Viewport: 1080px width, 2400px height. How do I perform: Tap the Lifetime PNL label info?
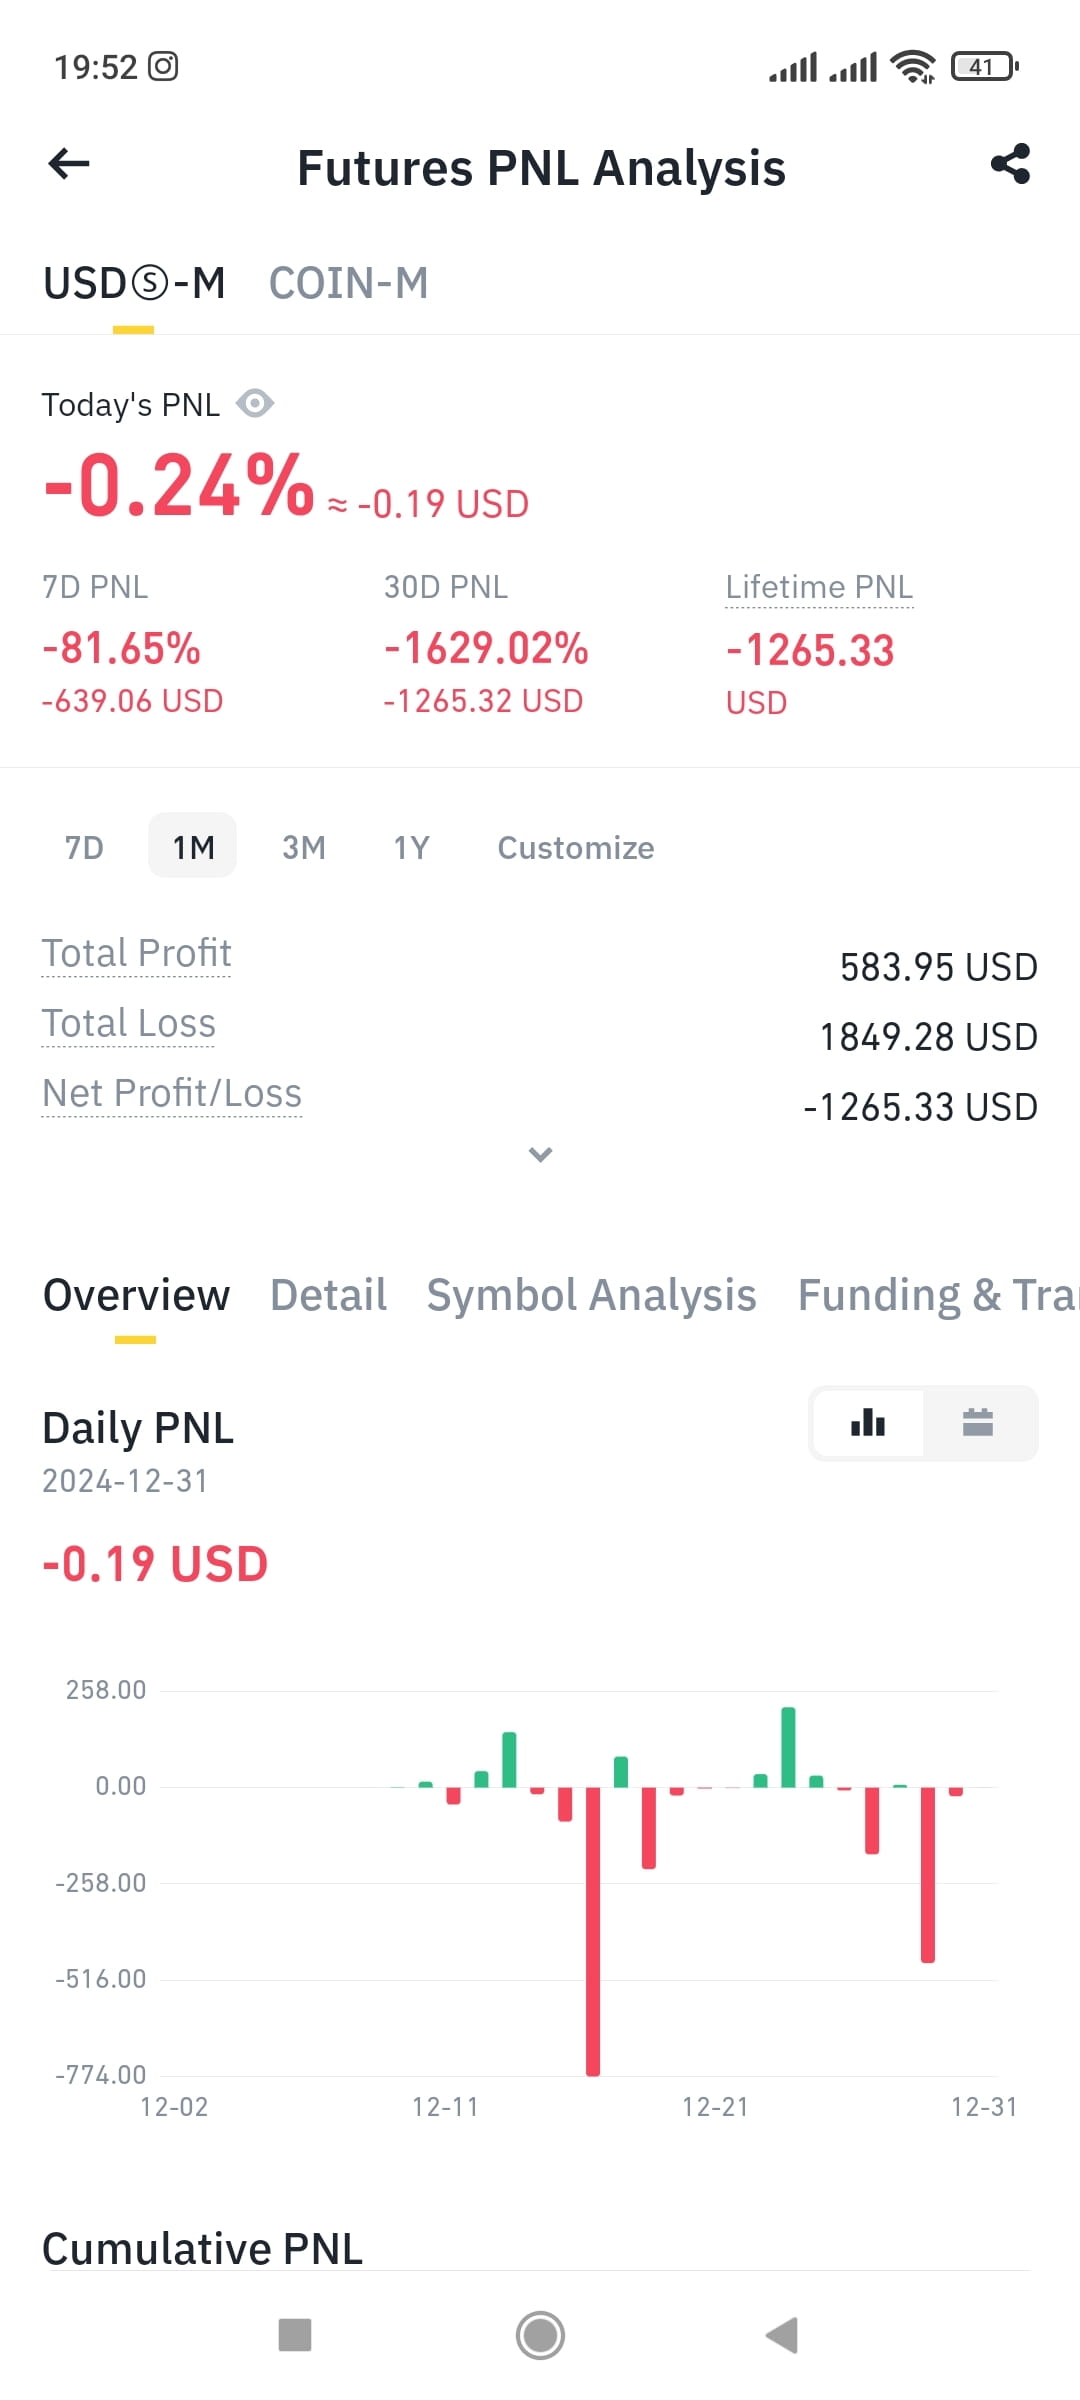pos(819,587)
